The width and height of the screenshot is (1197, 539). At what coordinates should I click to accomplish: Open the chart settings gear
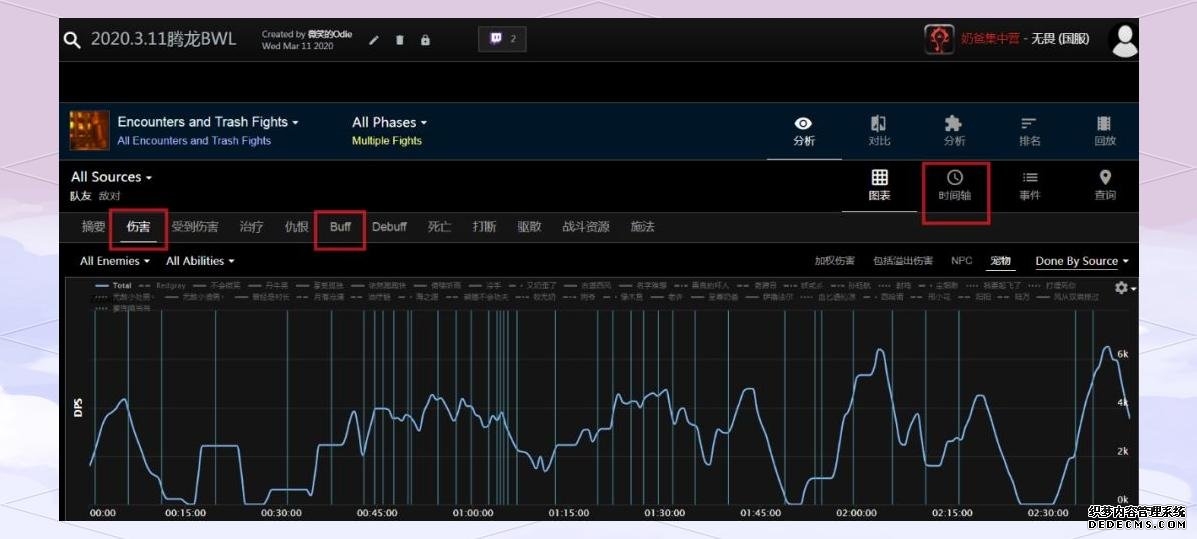(1122, 288)
